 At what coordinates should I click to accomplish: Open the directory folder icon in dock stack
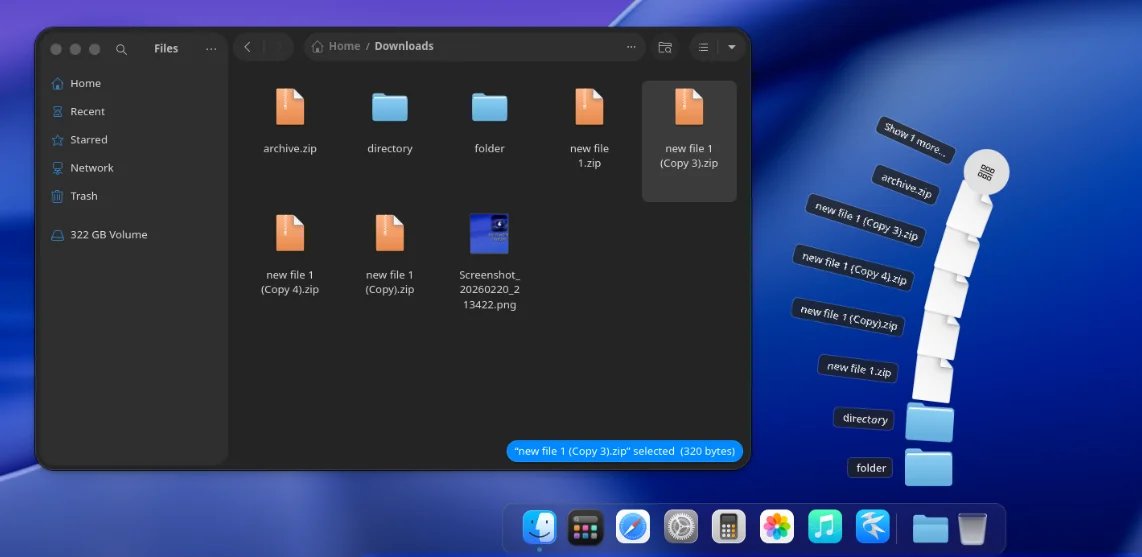pos(930,422)
